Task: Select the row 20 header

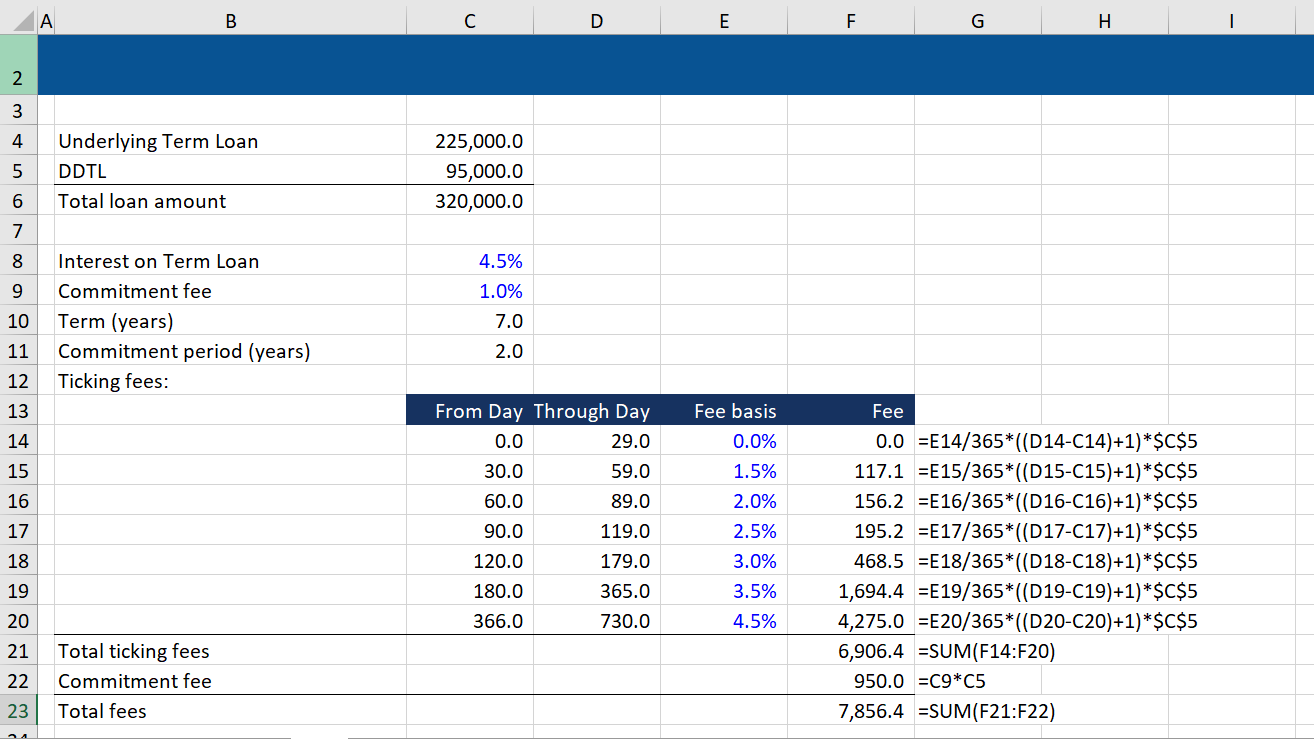Action: (x=16, y=620)
